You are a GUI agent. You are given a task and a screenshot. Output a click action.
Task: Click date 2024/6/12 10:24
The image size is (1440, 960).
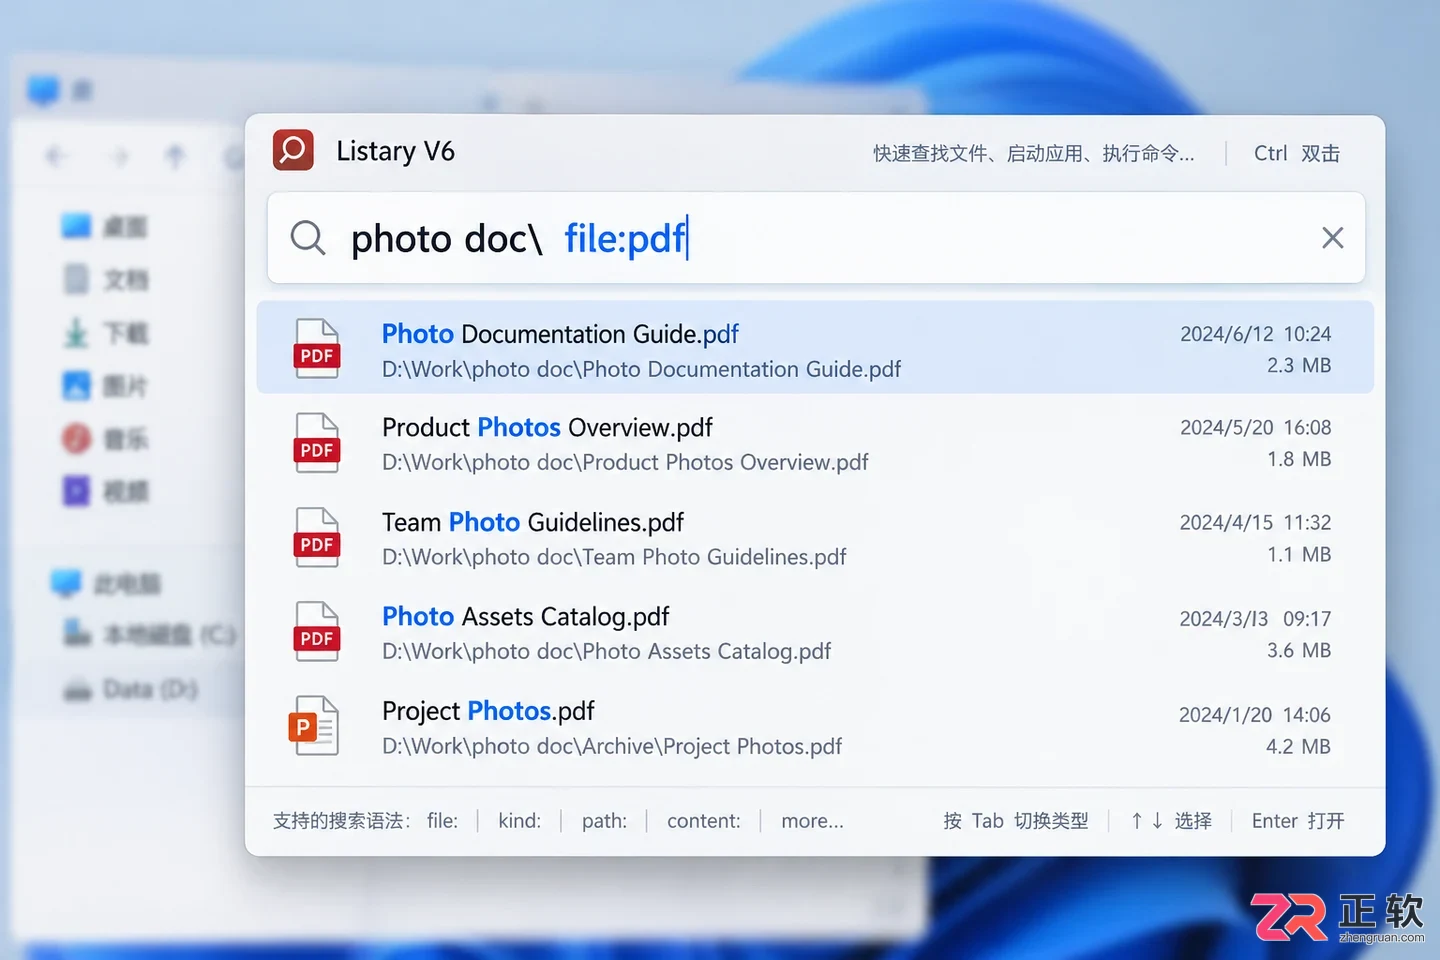[x=1255, y=334]
